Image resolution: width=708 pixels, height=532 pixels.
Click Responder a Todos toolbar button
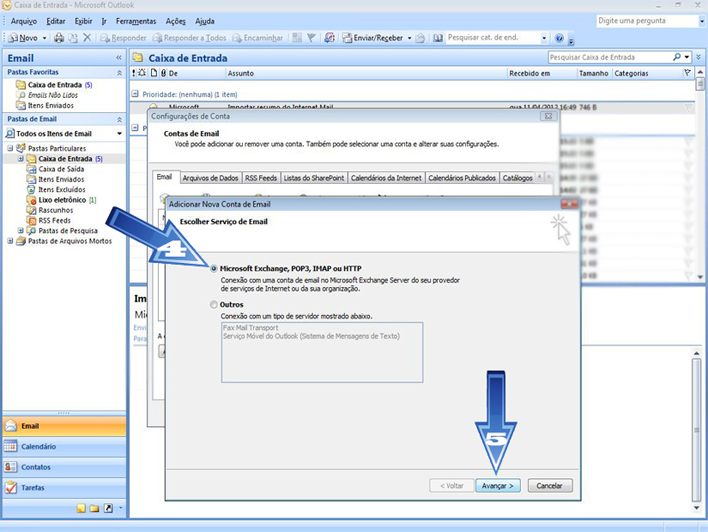pyautogui.click(x=189, y=38)
